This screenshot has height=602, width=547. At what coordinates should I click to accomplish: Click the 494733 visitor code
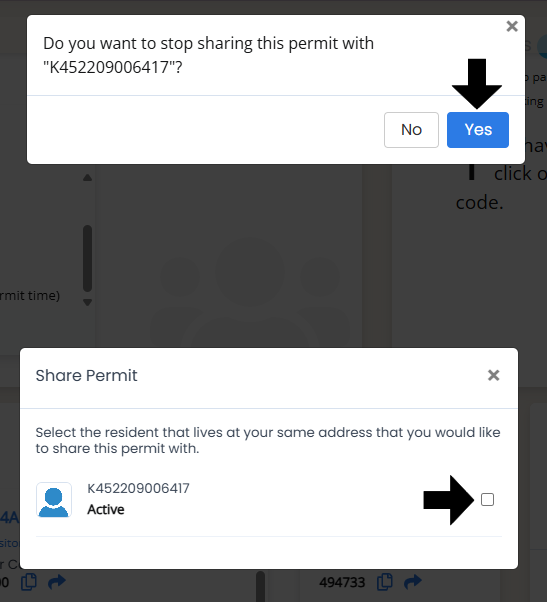pos(342,582)
